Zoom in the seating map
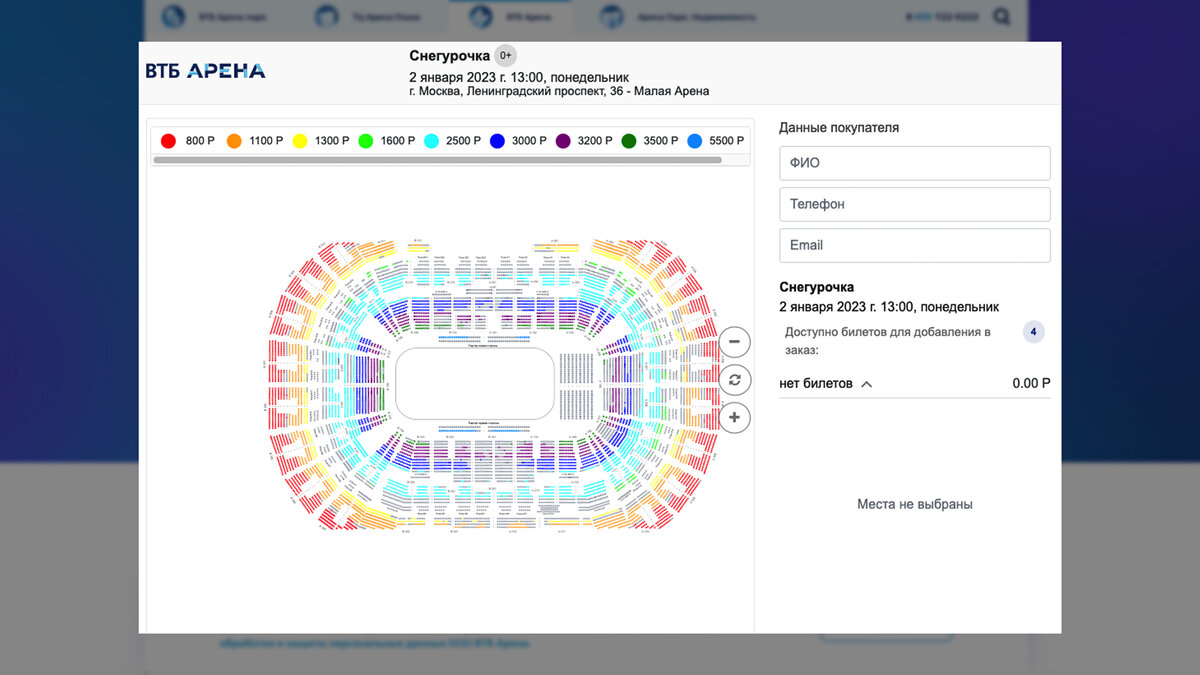 tap(734, 417)
